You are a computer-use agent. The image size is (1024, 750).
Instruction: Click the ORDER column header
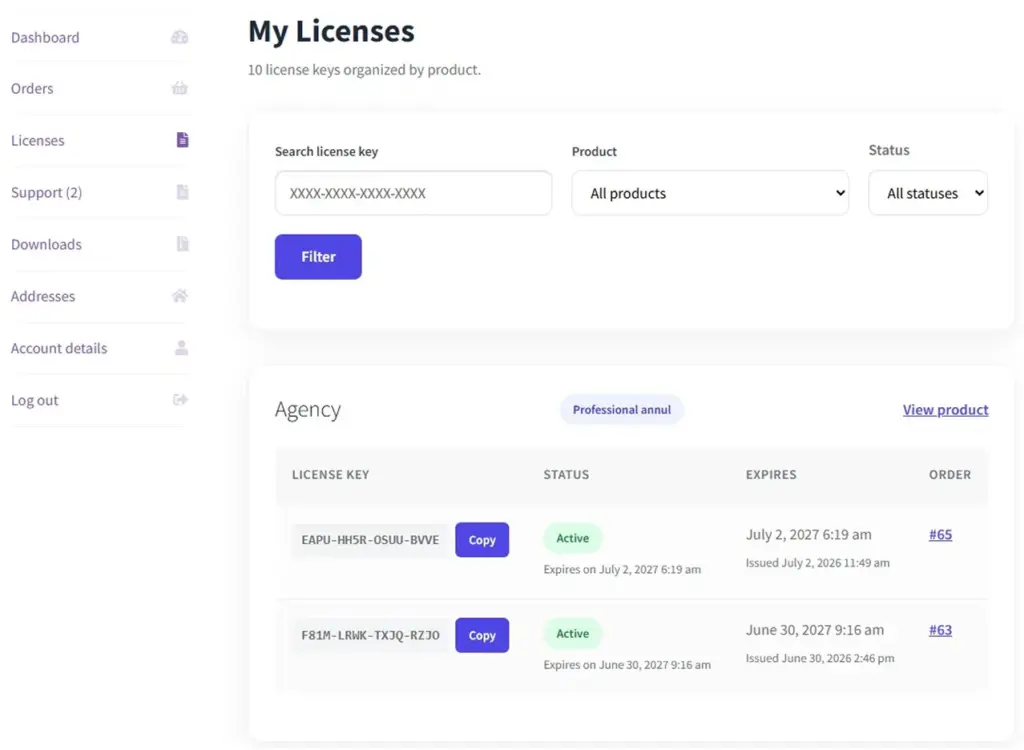(x=950, y=475)
